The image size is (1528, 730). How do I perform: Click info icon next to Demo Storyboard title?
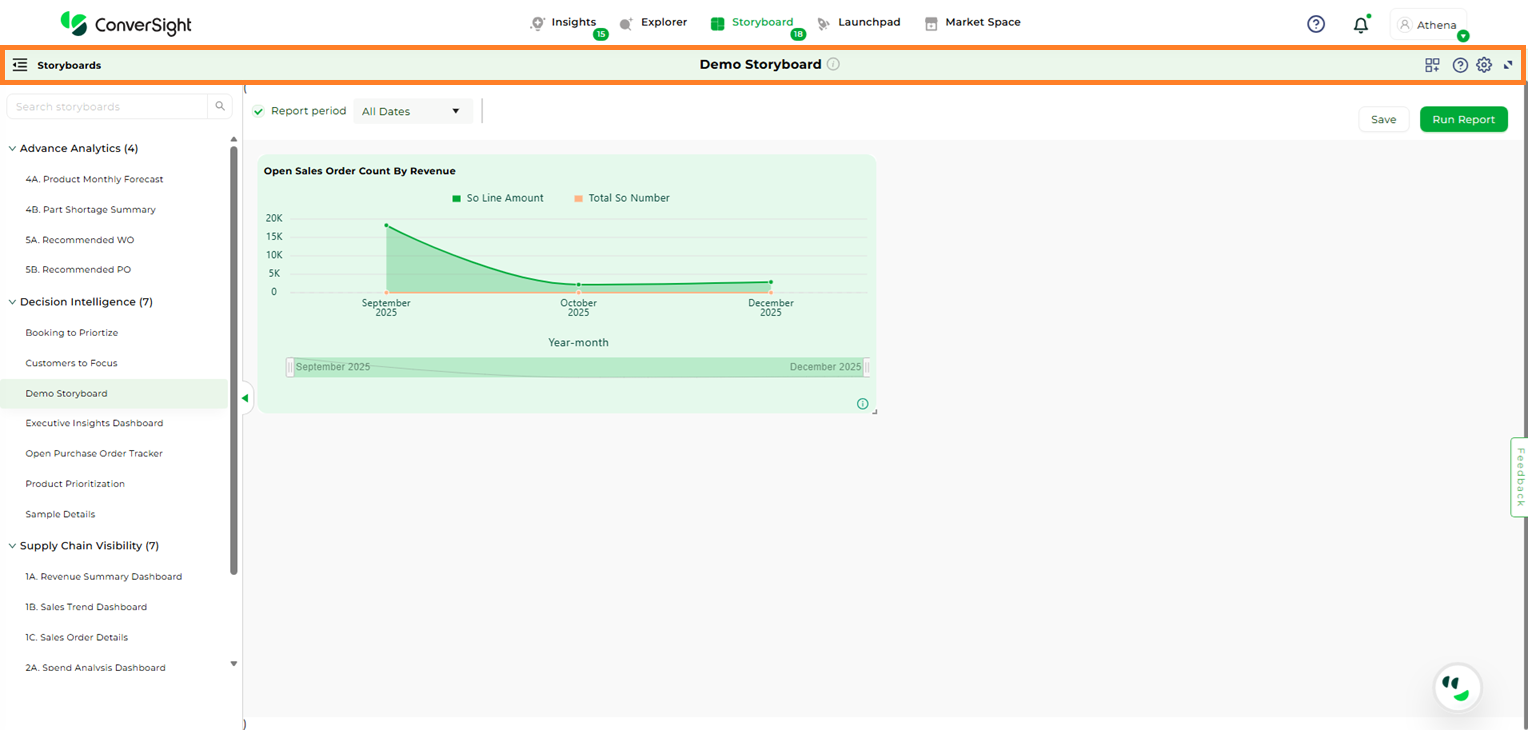[x=833, y=64]
